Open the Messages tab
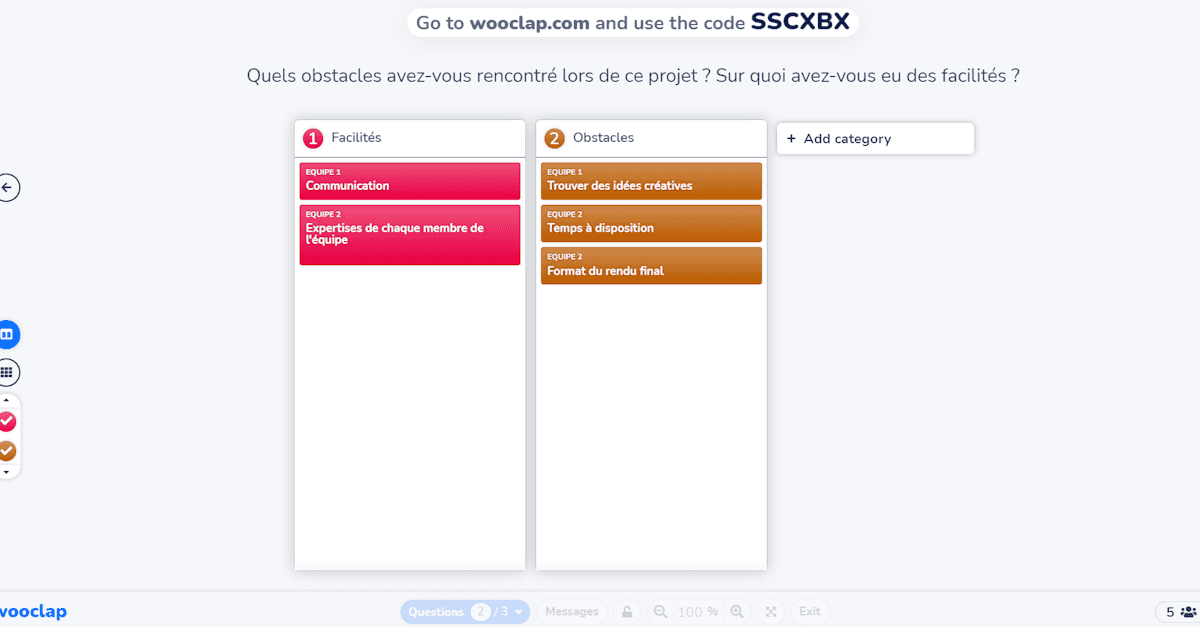This screenshot has height=627, width=1200. click(572, 611)
